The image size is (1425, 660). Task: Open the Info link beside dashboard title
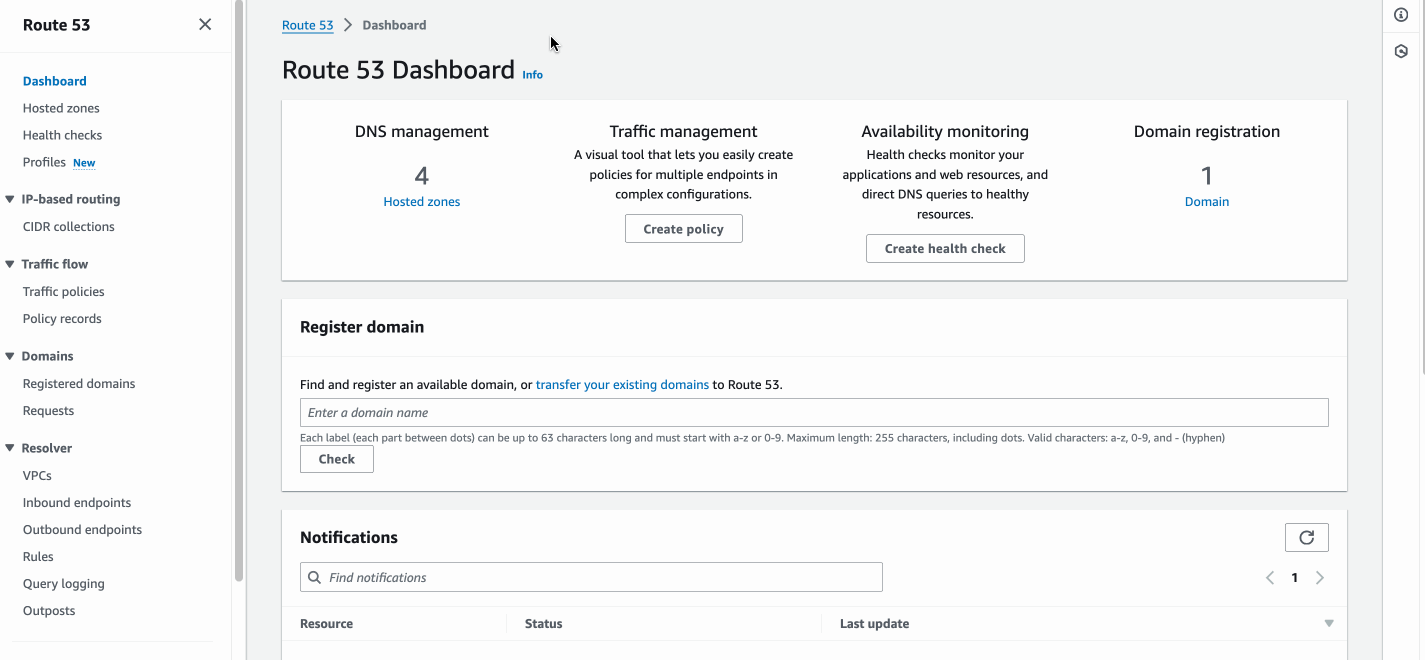(x=532, y=75)
